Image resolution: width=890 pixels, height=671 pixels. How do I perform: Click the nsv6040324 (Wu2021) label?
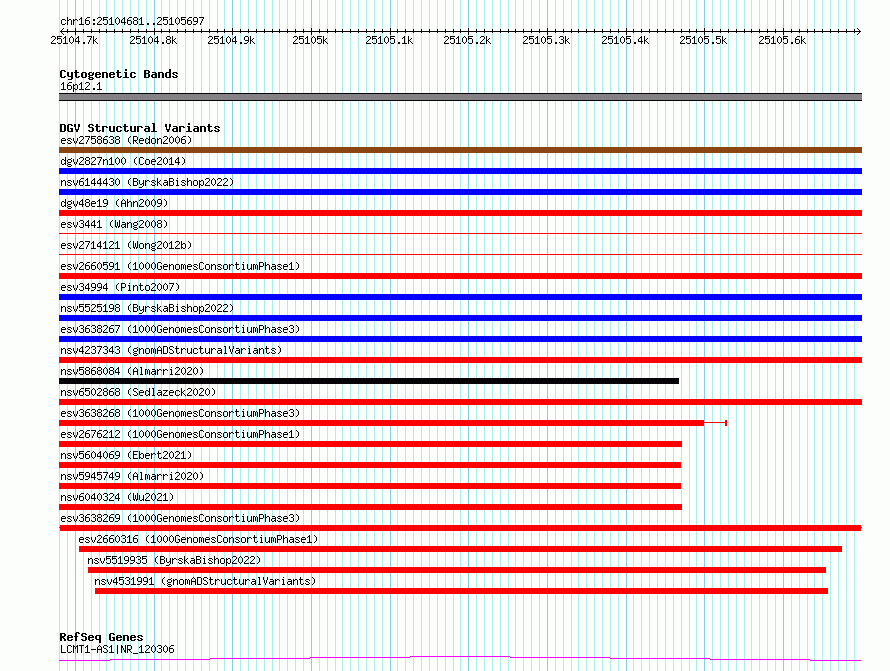(x=117, y=497)
